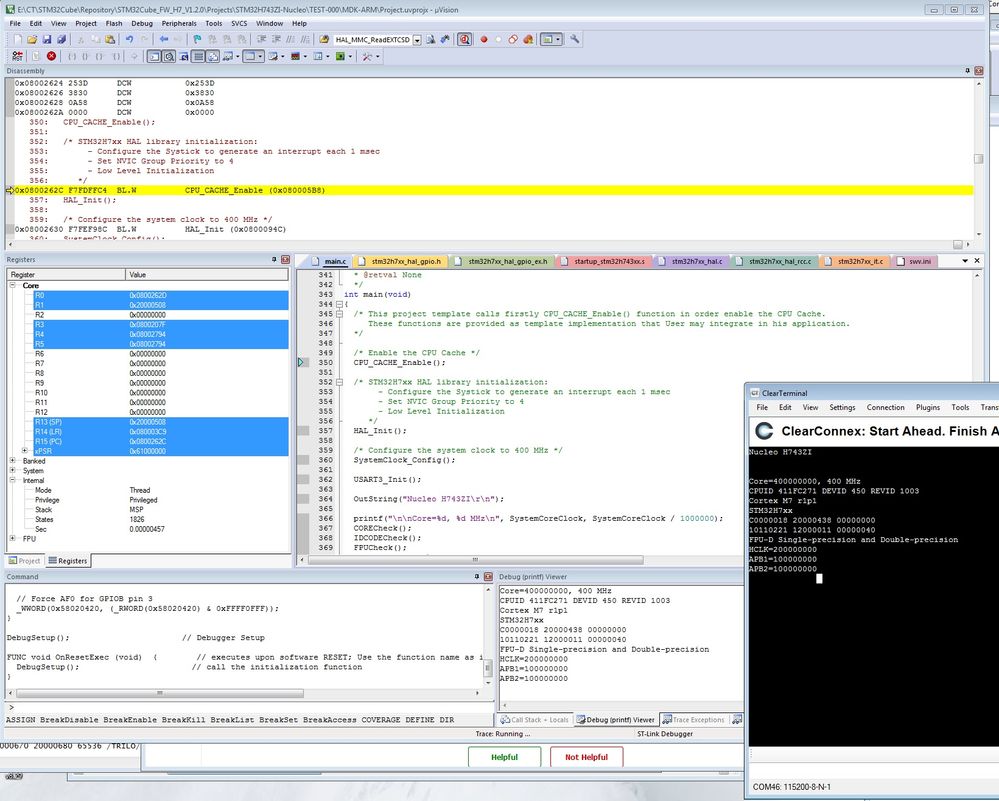Viewport: 999px width, 801px height.
Task: Save the current file with the floppy icon
Action: (x=47, y=40)
